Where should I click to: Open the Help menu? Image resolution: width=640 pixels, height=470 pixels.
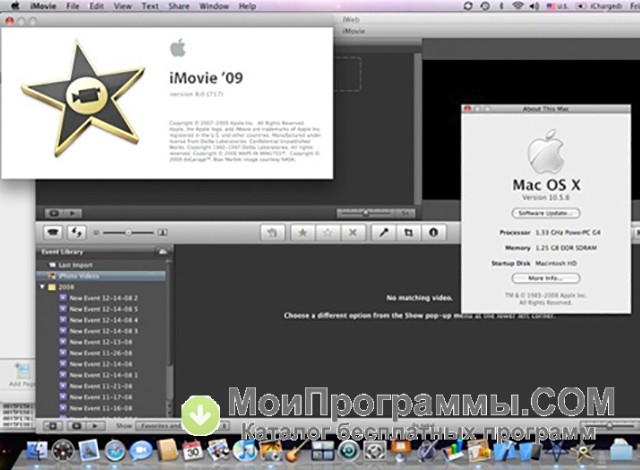247,6
